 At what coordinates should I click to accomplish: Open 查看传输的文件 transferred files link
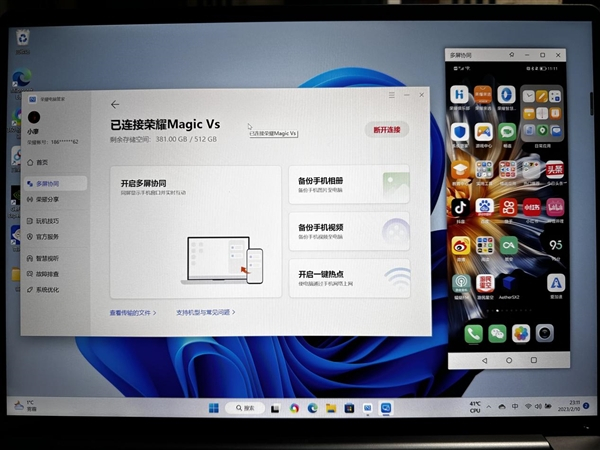pos(133,313)
